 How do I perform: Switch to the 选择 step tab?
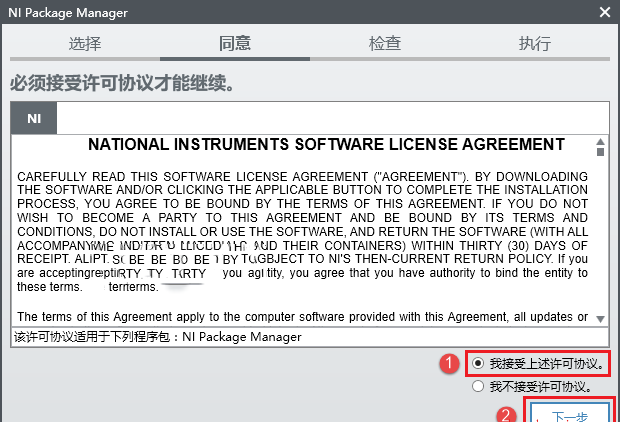point(85,44)
